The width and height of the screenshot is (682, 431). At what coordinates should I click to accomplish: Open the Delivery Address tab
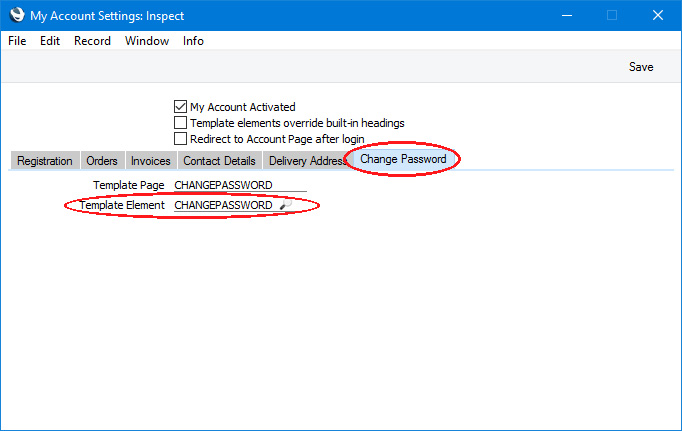[x=306, y=161]
